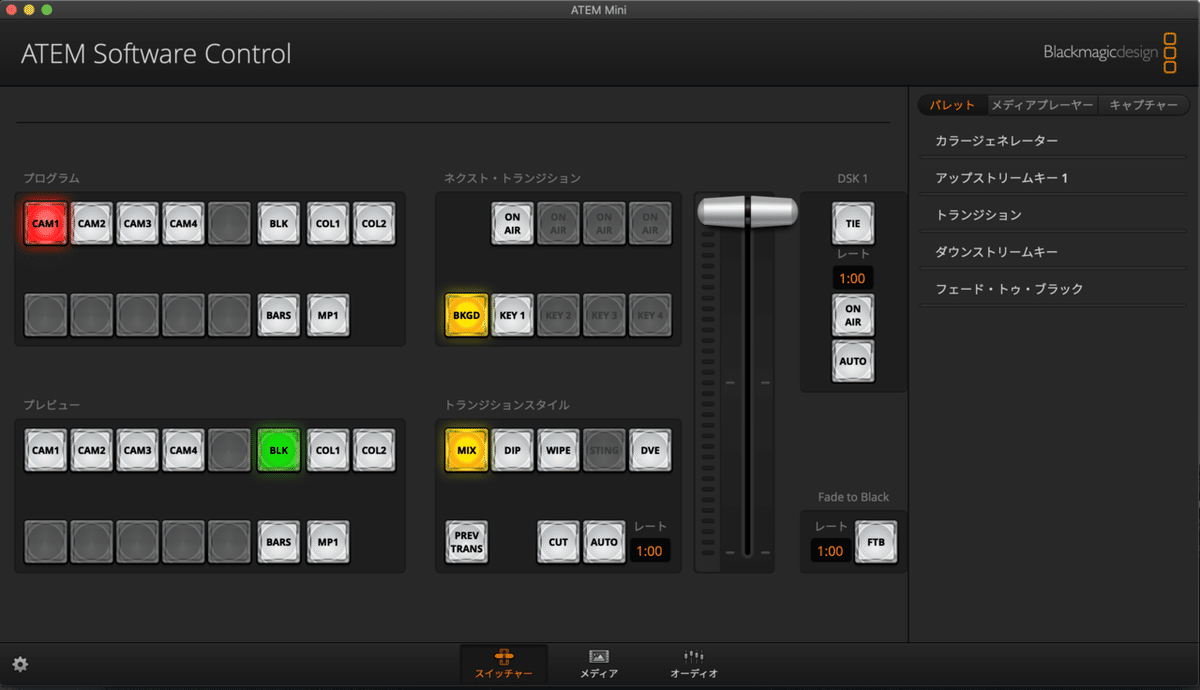This screenshot has width=1200, height=690.
Task: Open the オーディオ audio mixer page
Action: [694, 664]
